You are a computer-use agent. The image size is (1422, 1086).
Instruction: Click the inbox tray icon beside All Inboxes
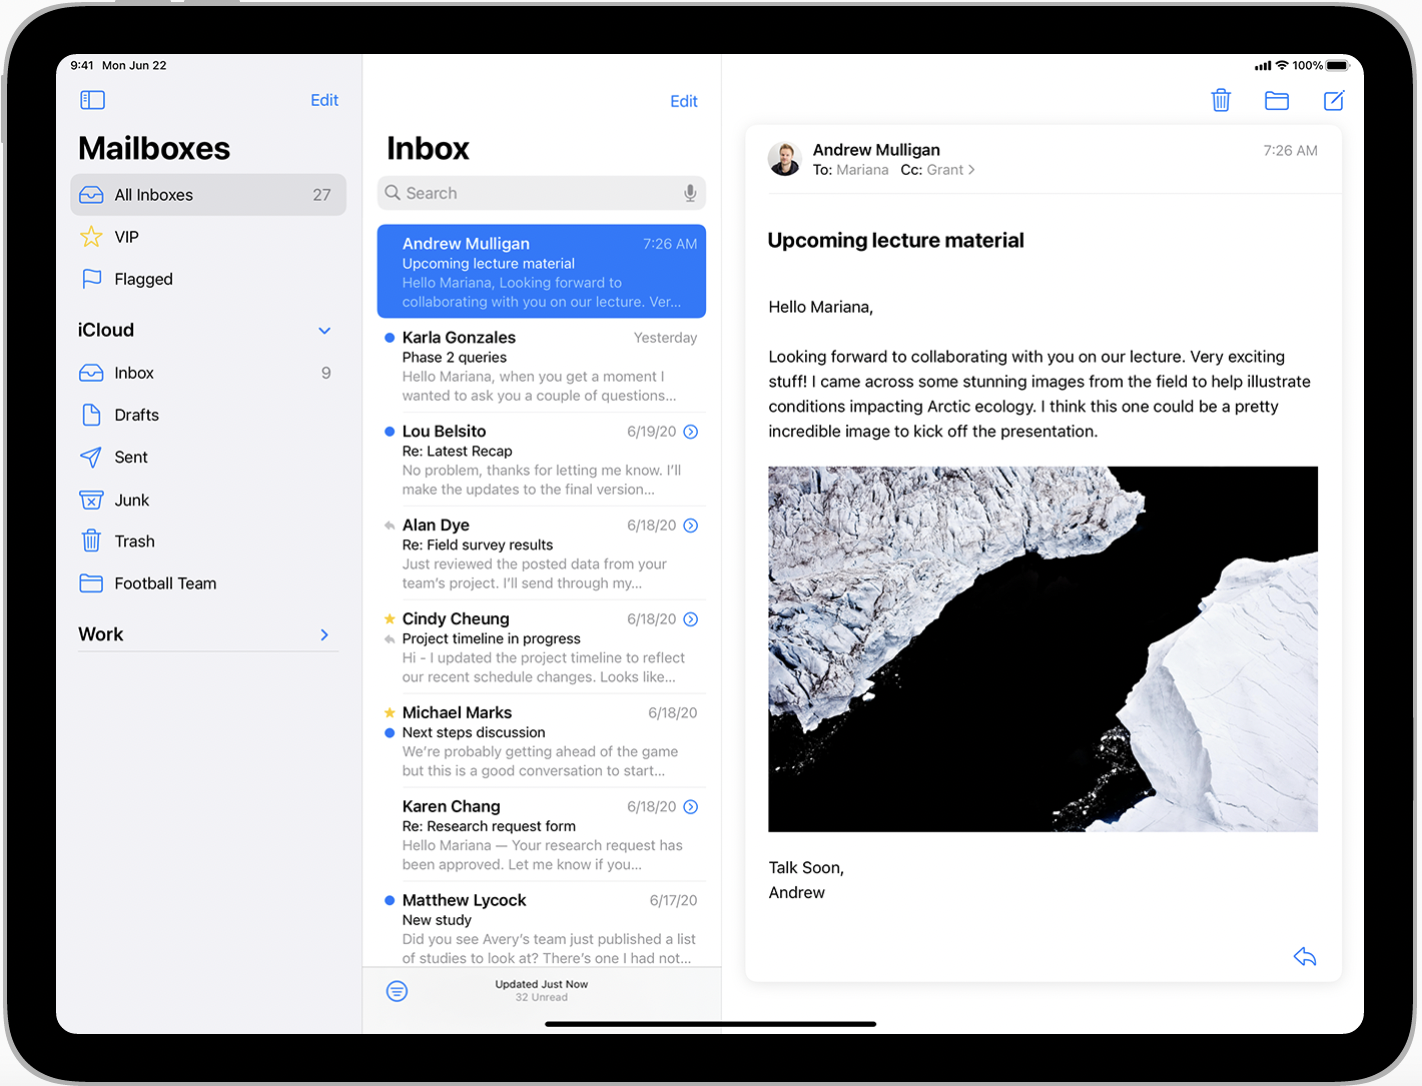click(x=91, y=195)
